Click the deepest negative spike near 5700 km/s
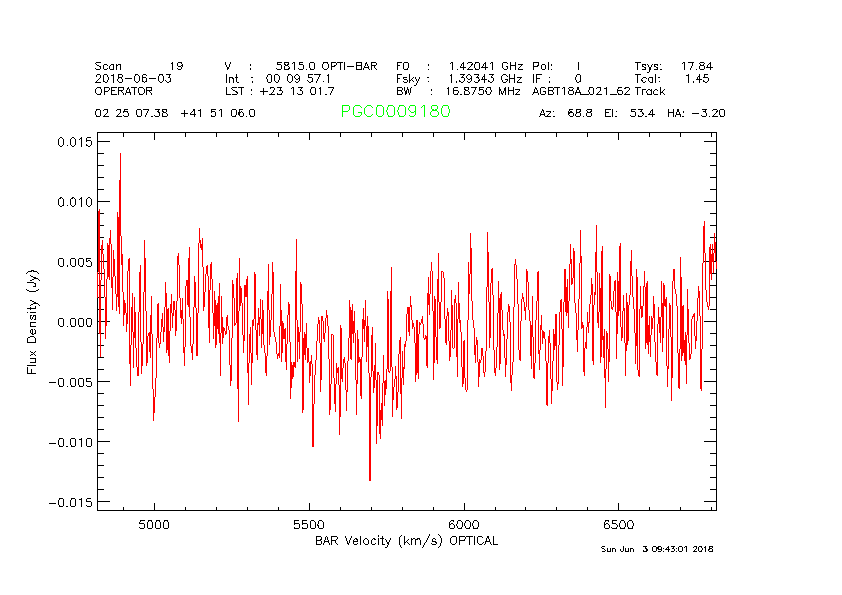 point(370,478)
